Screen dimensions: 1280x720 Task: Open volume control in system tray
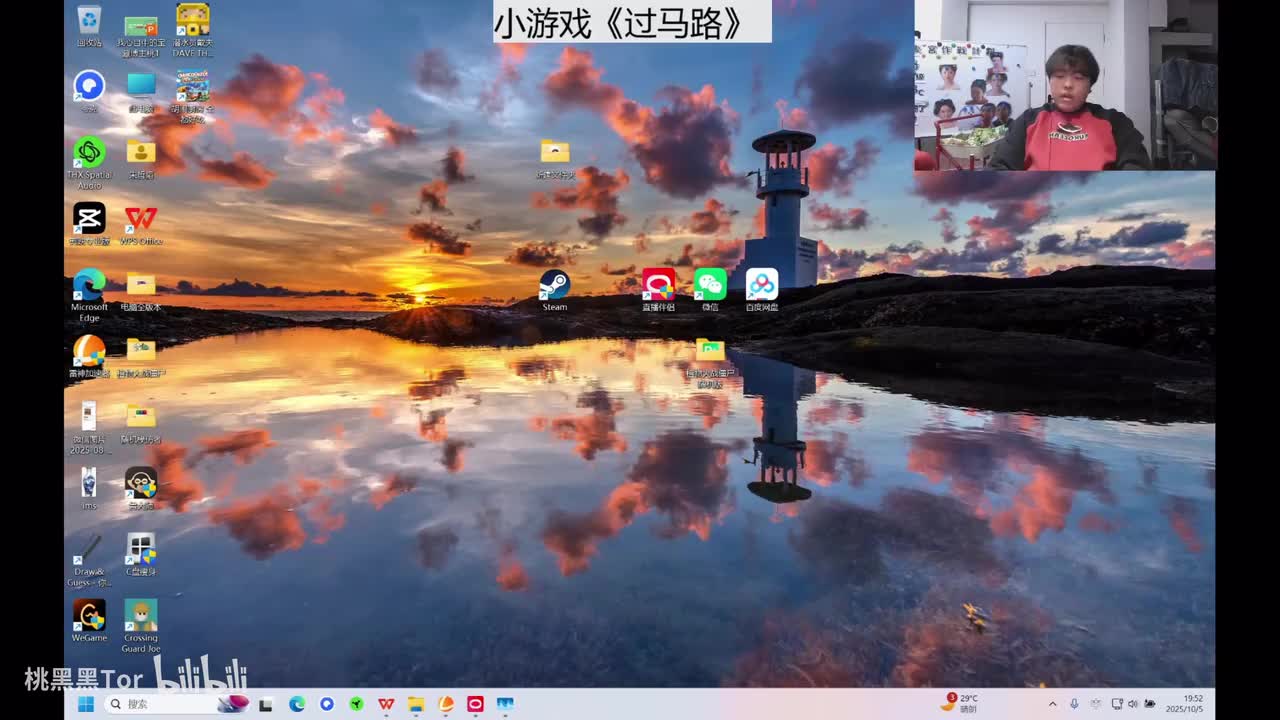(1133, 704)
